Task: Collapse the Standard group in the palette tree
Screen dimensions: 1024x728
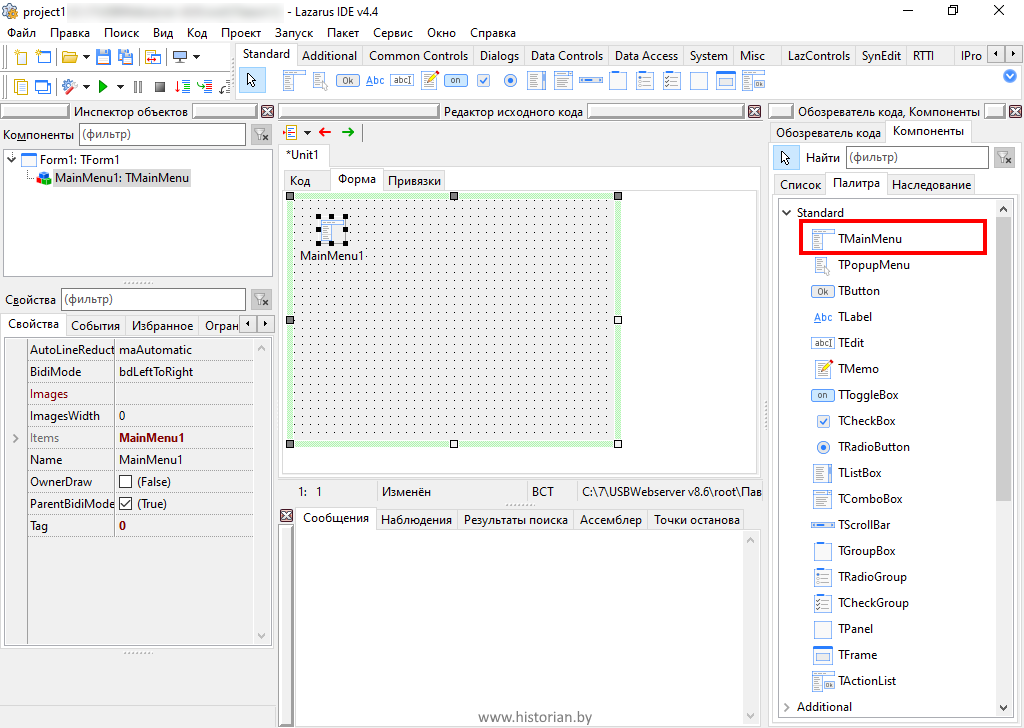Action: tap(787, 212)
